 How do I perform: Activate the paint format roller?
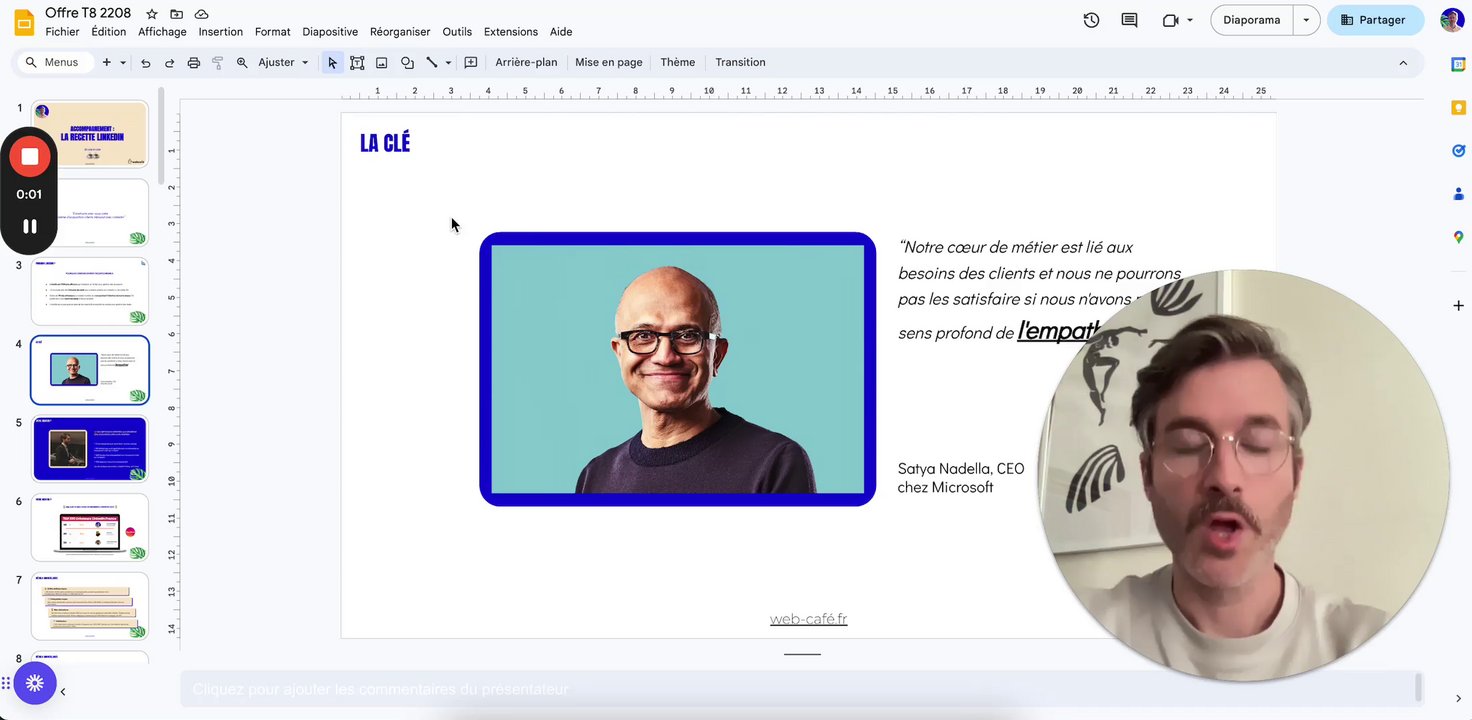tap(217, 63)
